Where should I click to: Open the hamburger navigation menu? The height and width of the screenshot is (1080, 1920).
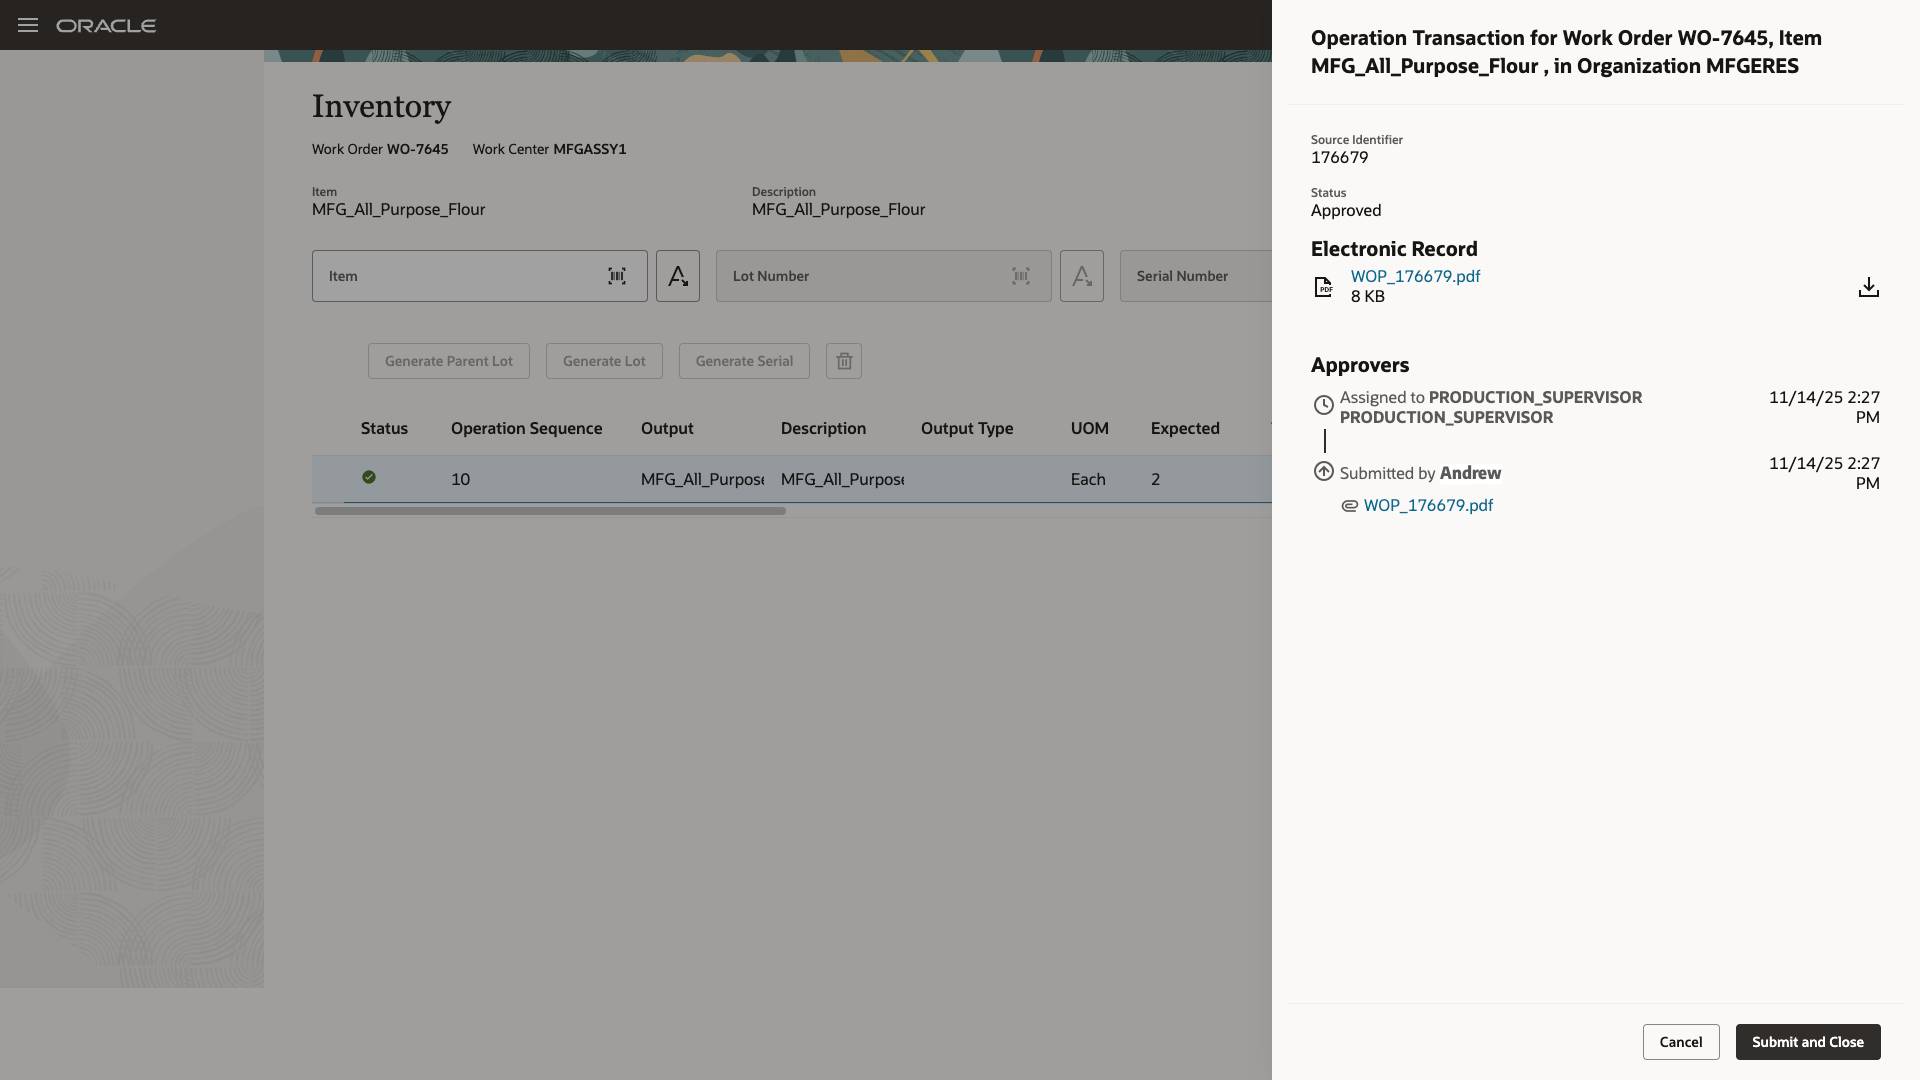point(28,25)
